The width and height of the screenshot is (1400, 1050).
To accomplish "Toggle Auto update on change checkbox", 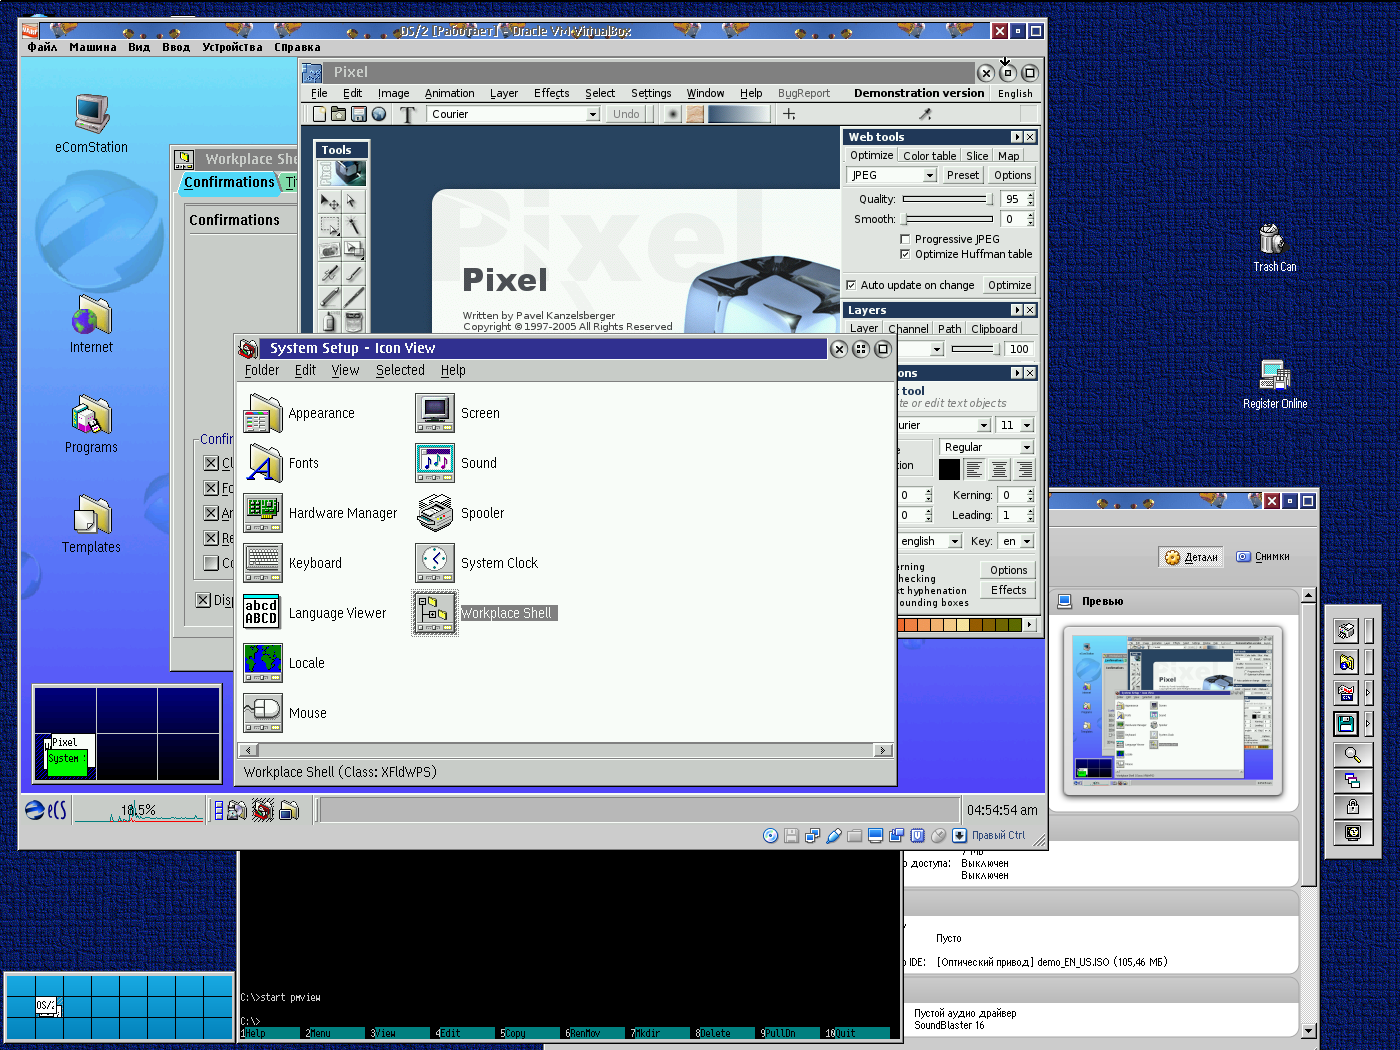I will pyautogui.click(x=851, y=285).
